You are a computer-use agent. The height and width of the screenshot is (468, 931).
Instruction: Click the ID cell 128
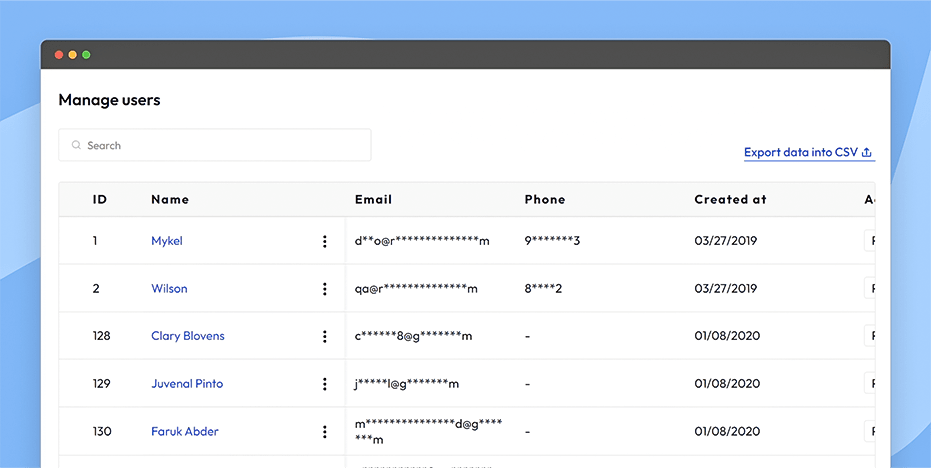(102, 336)
